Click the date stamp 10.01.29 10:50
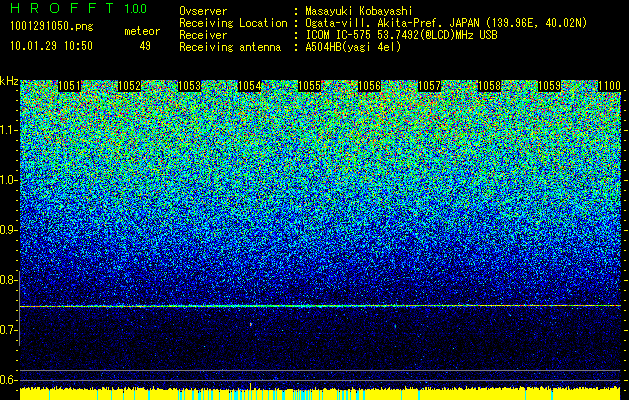 (x=51, y=46)
